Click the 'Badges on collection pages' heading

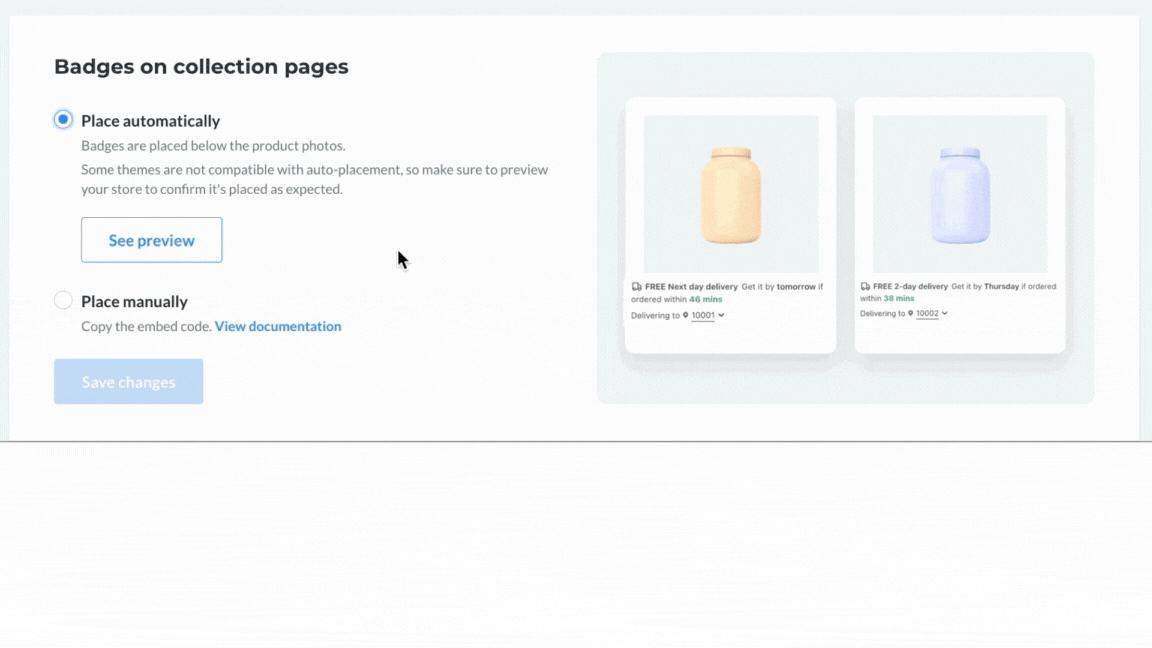(x=201, y=67)
